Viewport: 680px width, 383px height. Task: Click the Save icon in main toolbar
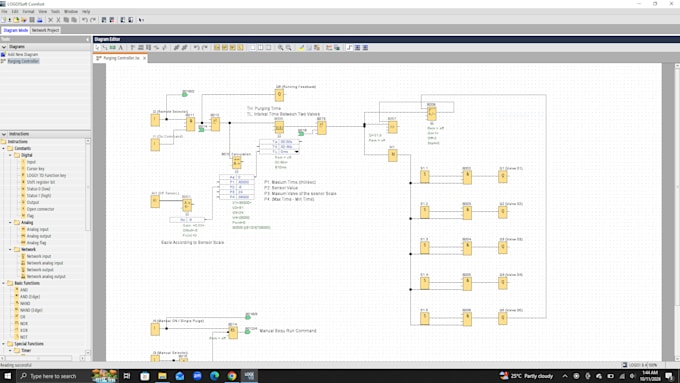pos(32,20)
